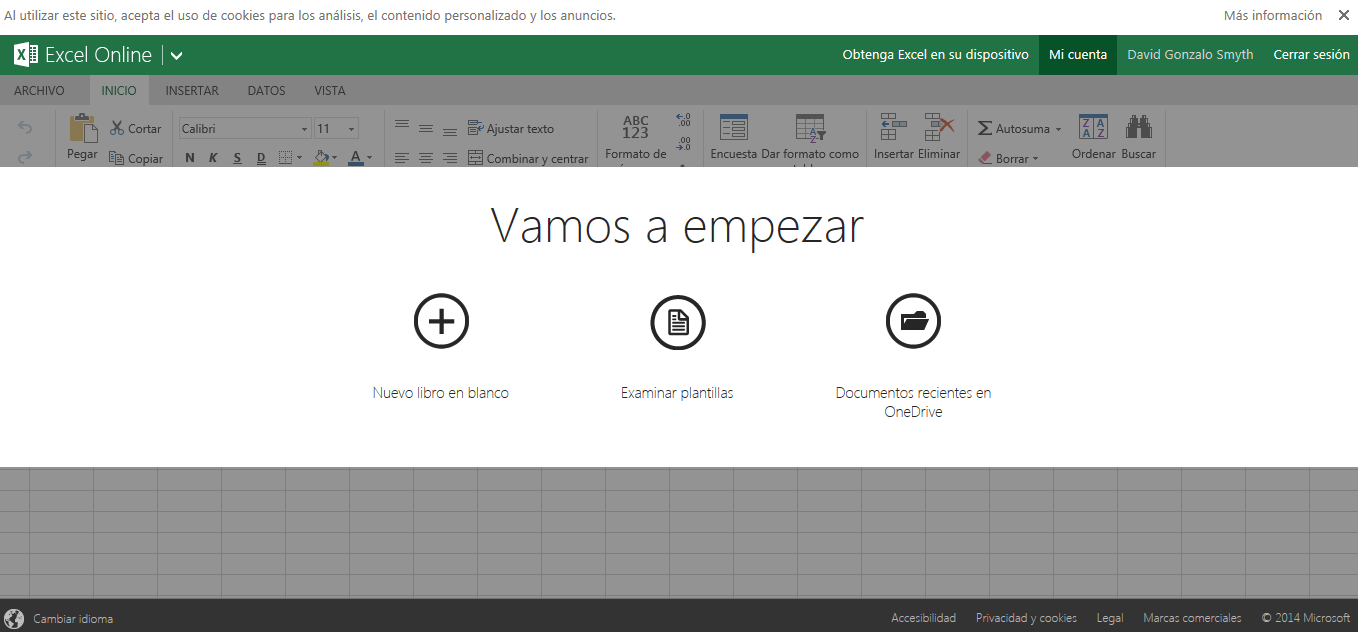The image size is (1358, 632).
Task: Apply the blue font color A
Action: point(355,157)
